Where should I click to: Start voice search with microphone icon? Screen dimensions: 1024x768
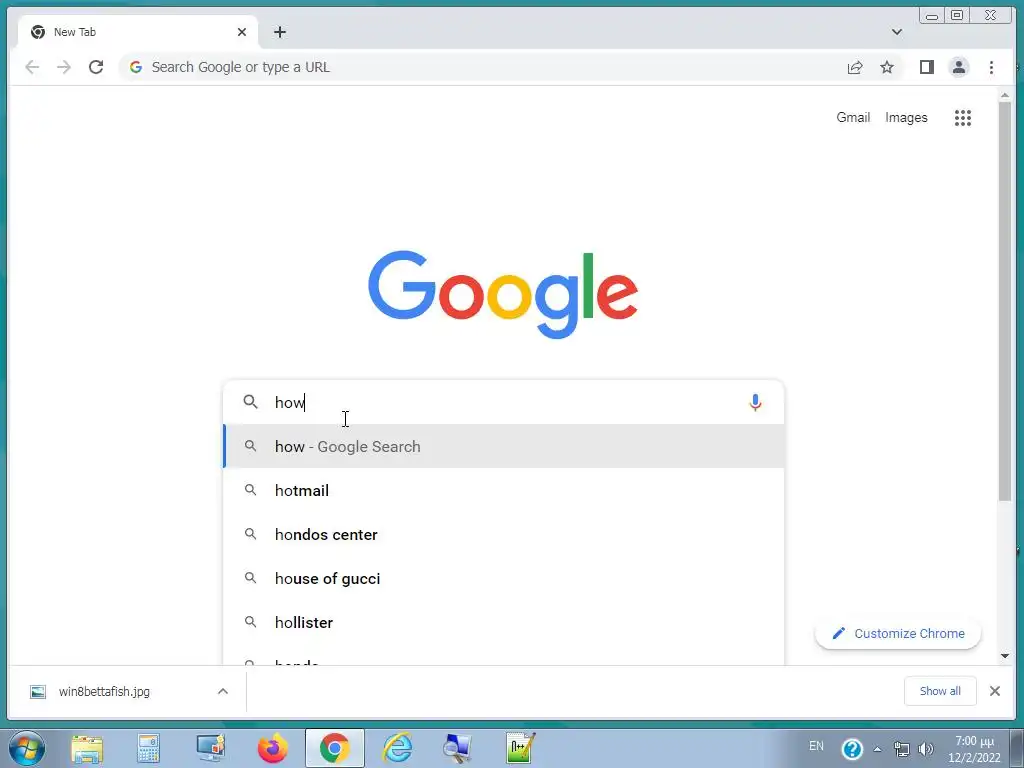click(755, 402)
